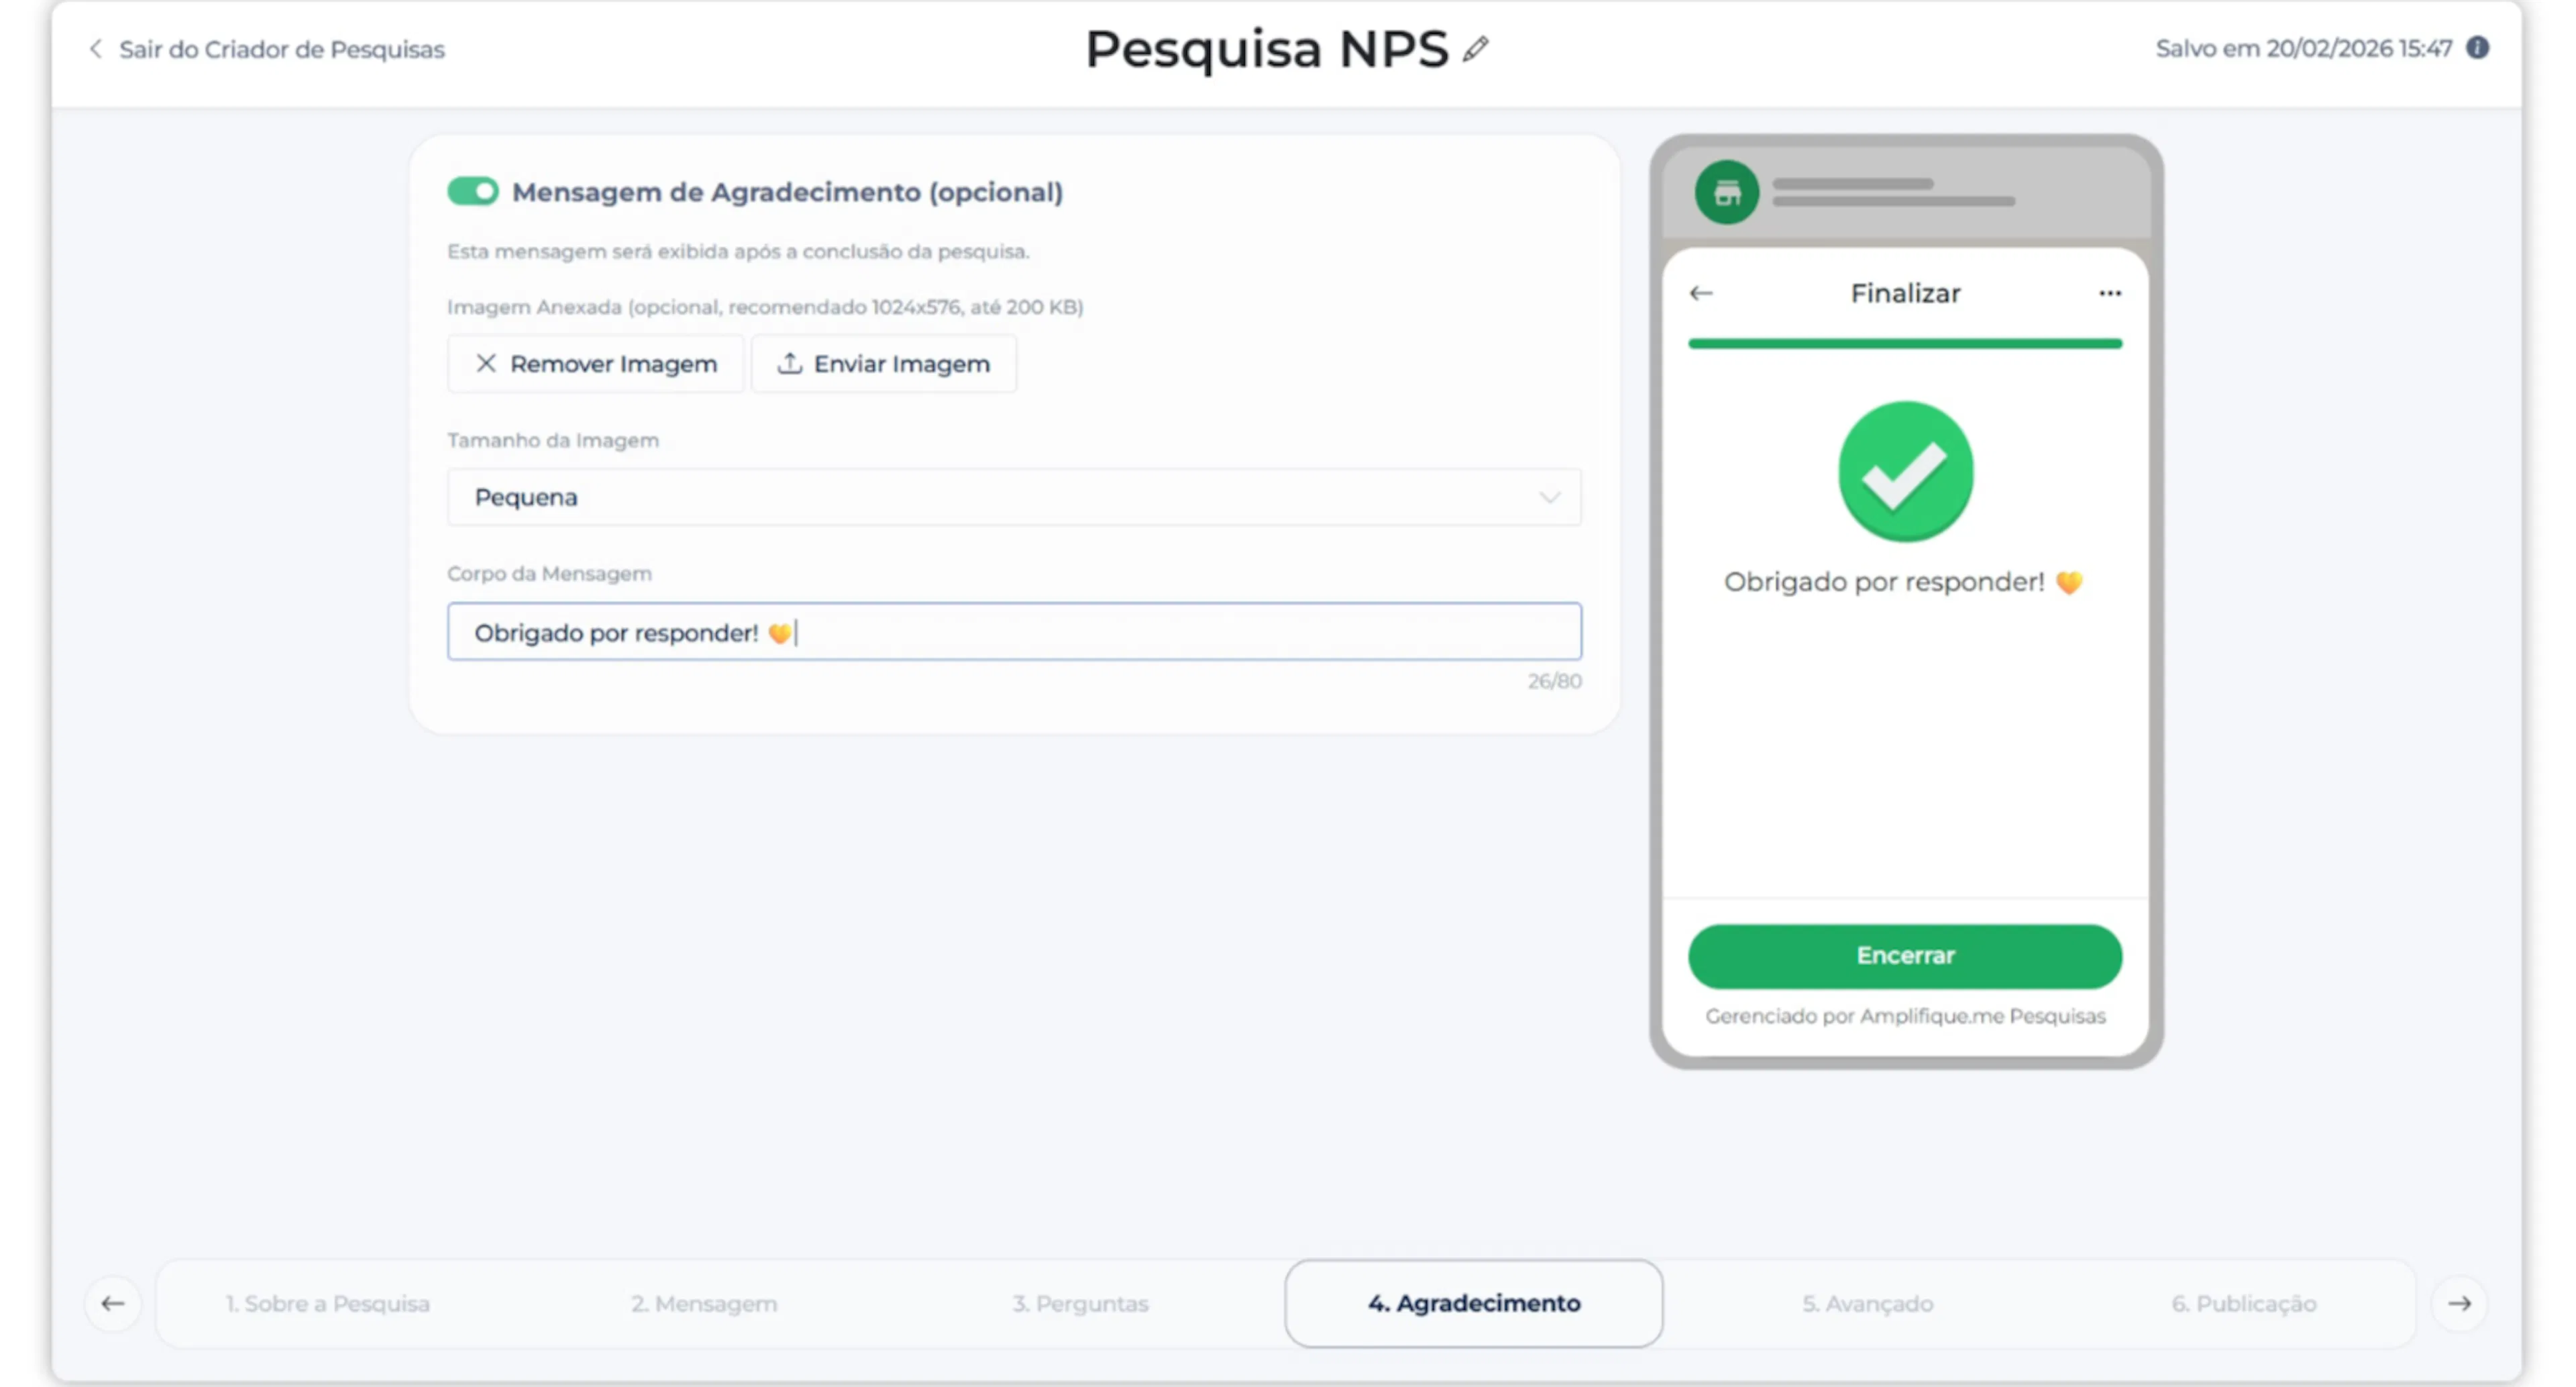Open the Tamanho da Imagem dropdown
Viewport: 2576px width, 1387px height.
tap(1012, 497)
